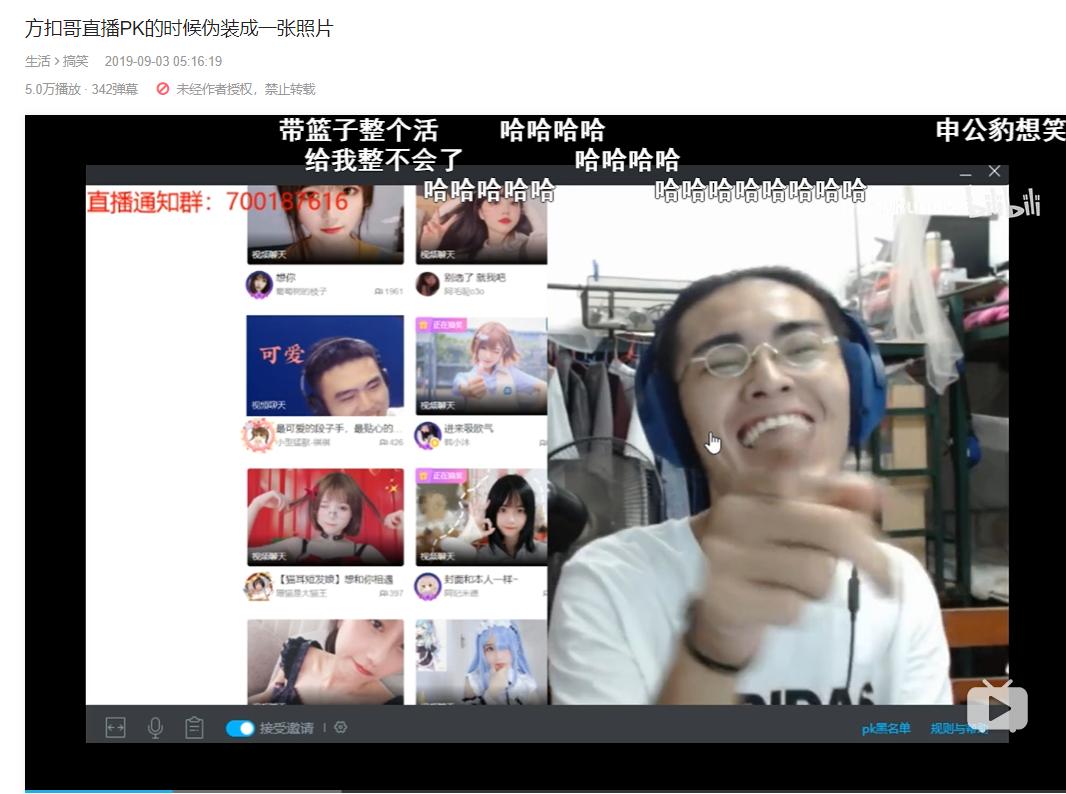Image resolution: width=1066 pixels, height=794 pixels.
Task: Click the clipboard invitation list icon
Action: [x=194, y=727]
